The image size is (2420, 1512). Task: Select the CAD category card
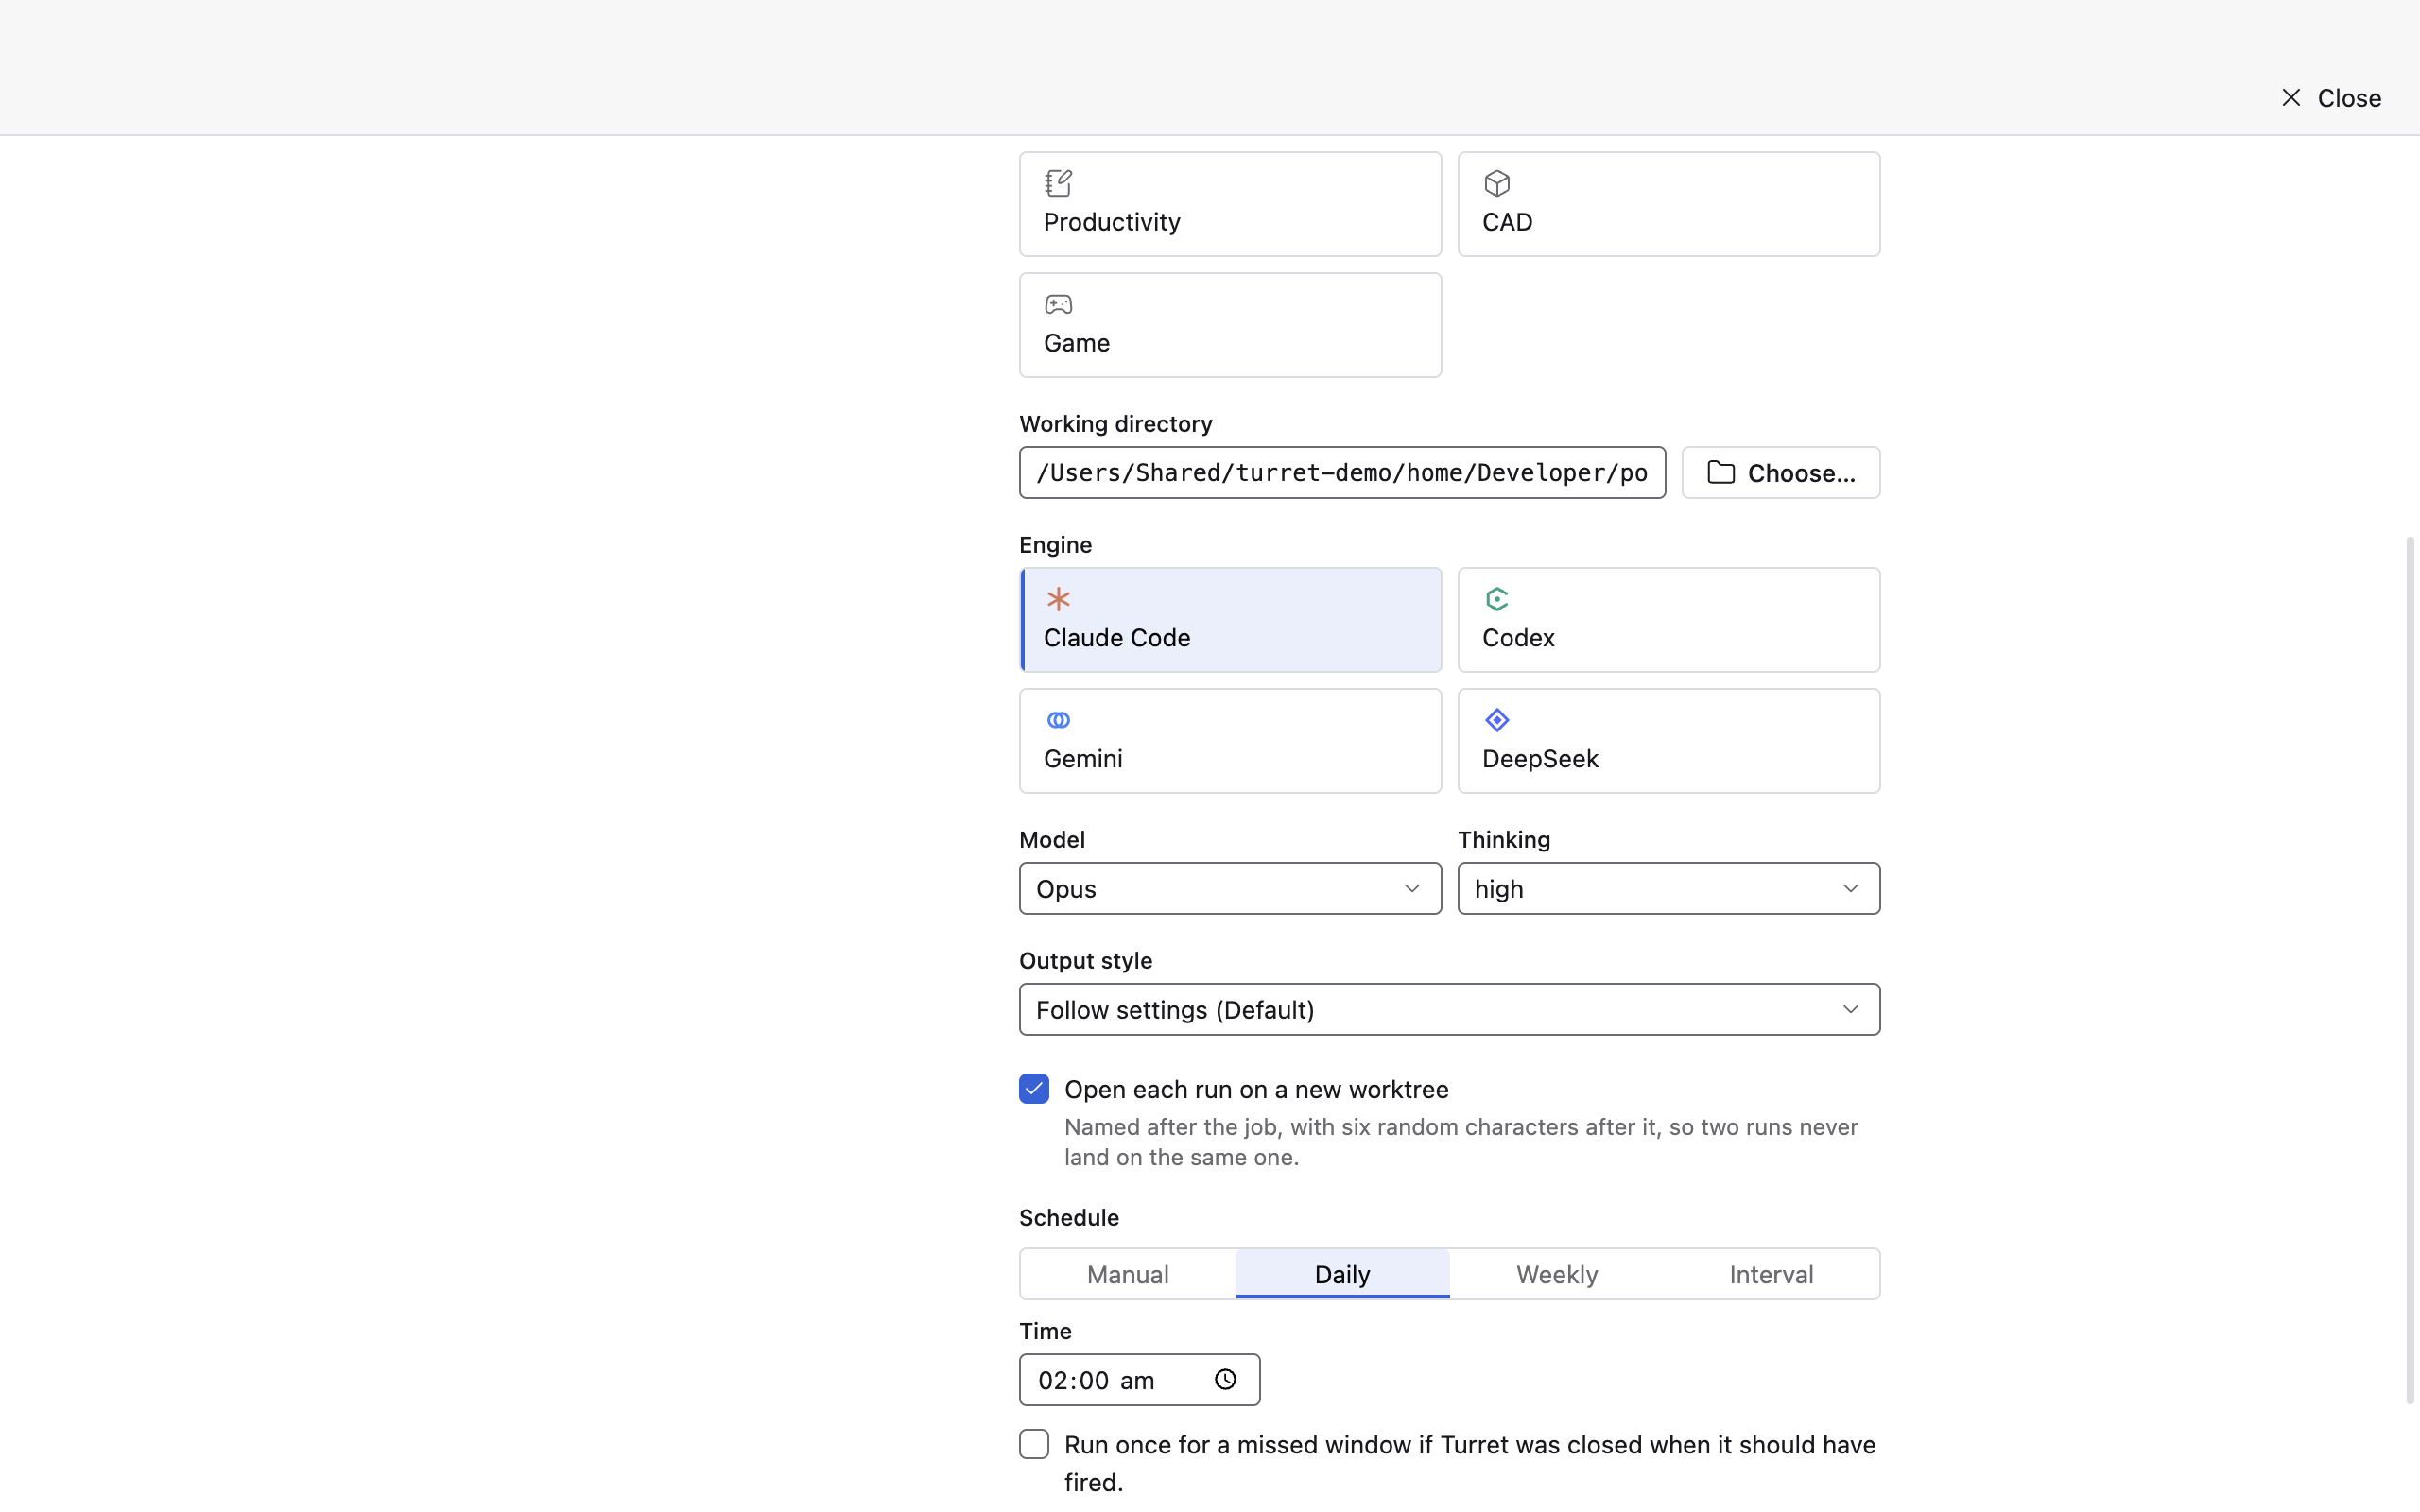click(x=1668, y=204)
